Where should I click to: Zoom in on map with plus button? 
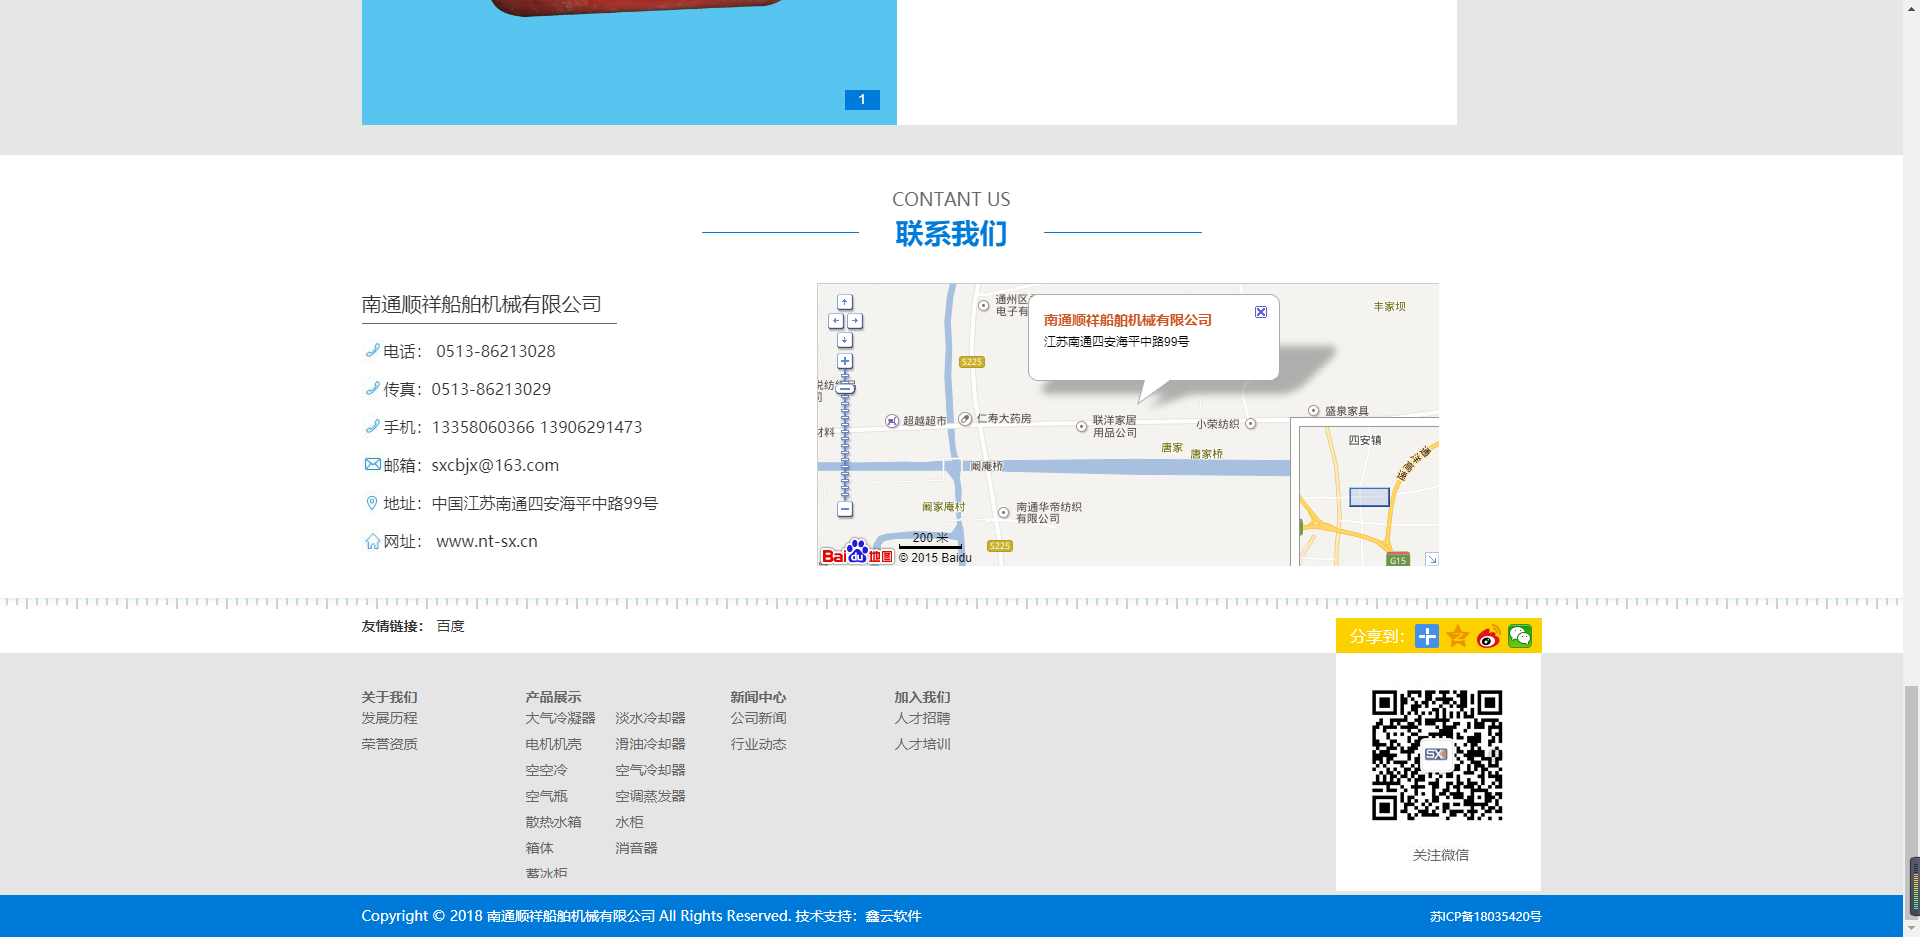(x=845, y=361)
